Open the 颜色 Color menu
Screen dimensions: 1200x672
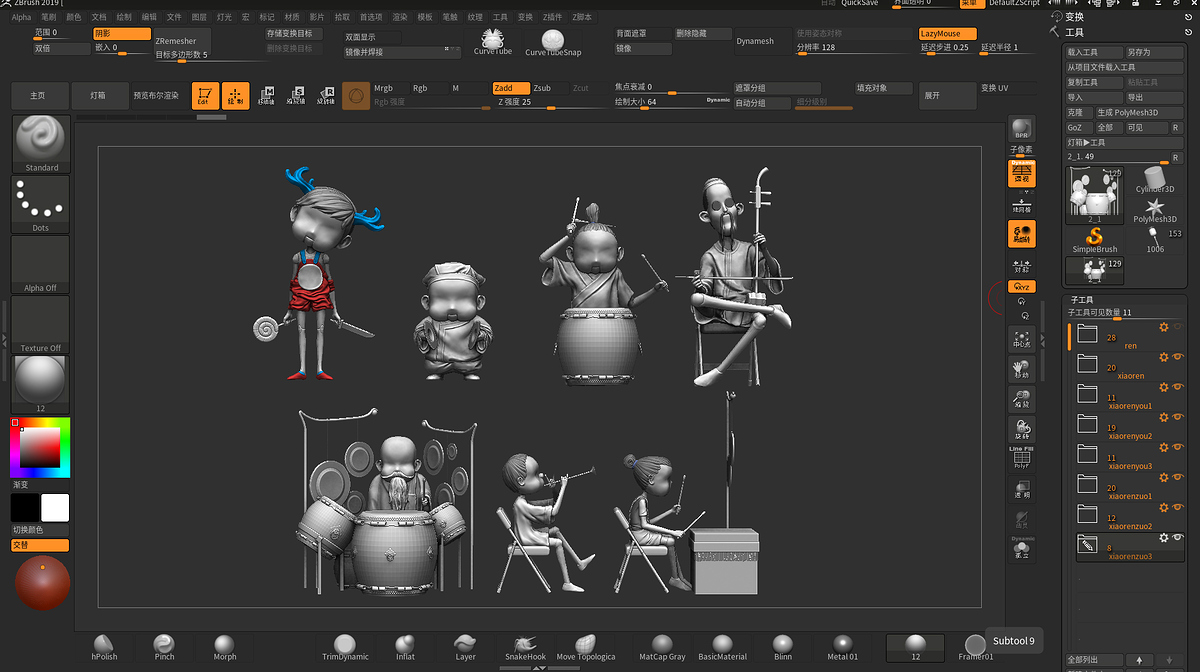[x=74, y=17]
